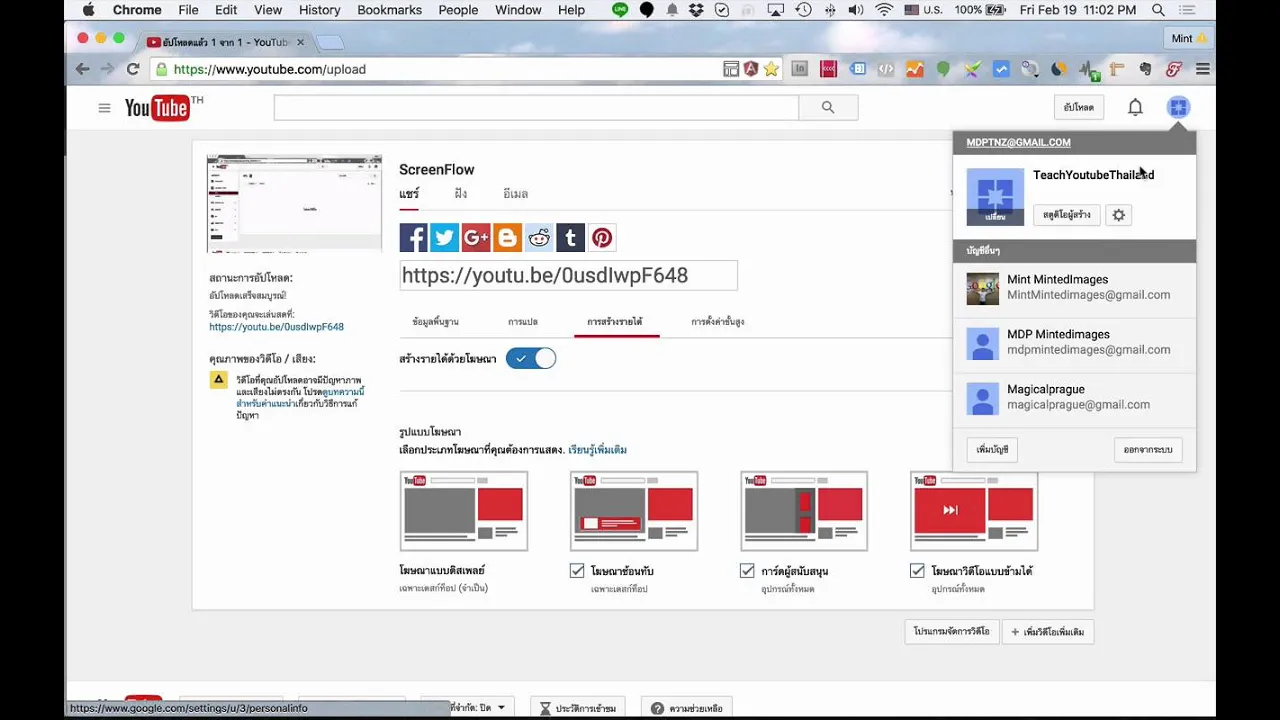This screenshot has width=1280, height=720.
Task: Uncheck the overlay ads checkbox
Action: 577,571
